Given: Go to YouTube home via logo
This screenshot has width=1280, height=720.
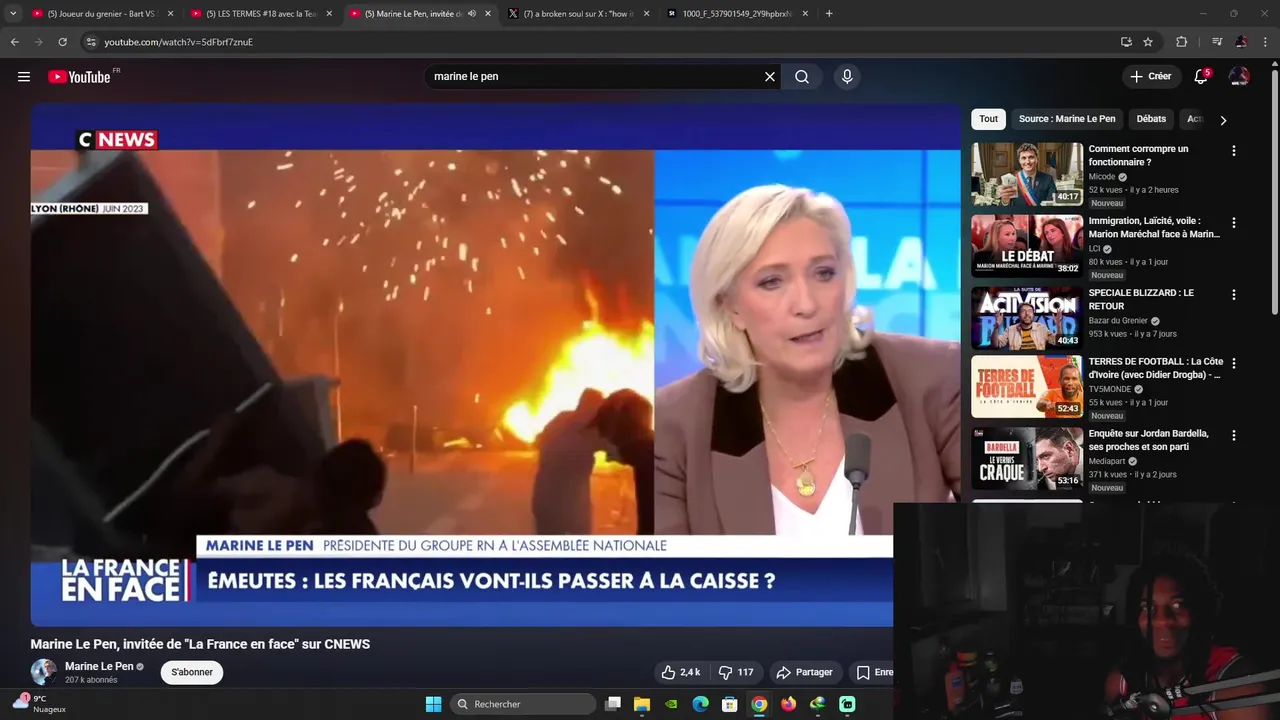Looking at the screenshot, I should pos(79,77).
